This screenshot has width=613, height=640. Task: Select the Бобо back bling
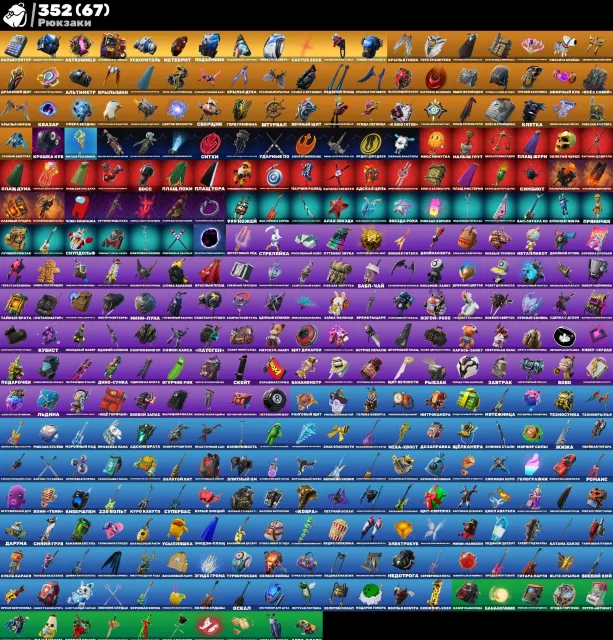click(564, 369)
